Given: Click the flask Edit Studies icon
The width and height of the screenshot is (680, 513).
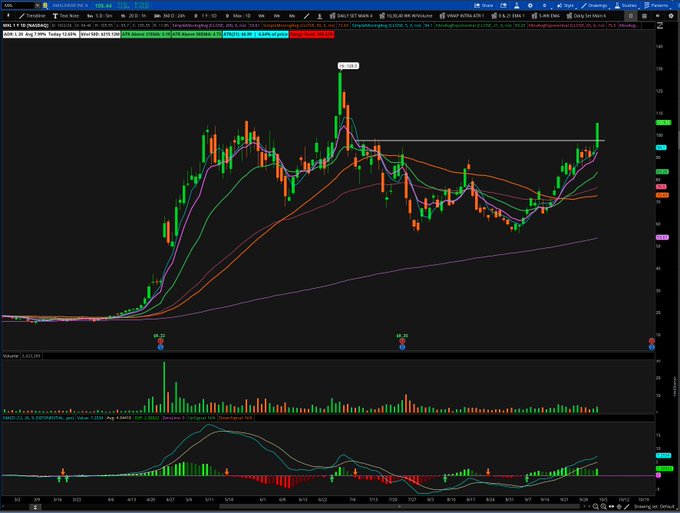Looking at the screenshot, I should [x=517, y=6].
